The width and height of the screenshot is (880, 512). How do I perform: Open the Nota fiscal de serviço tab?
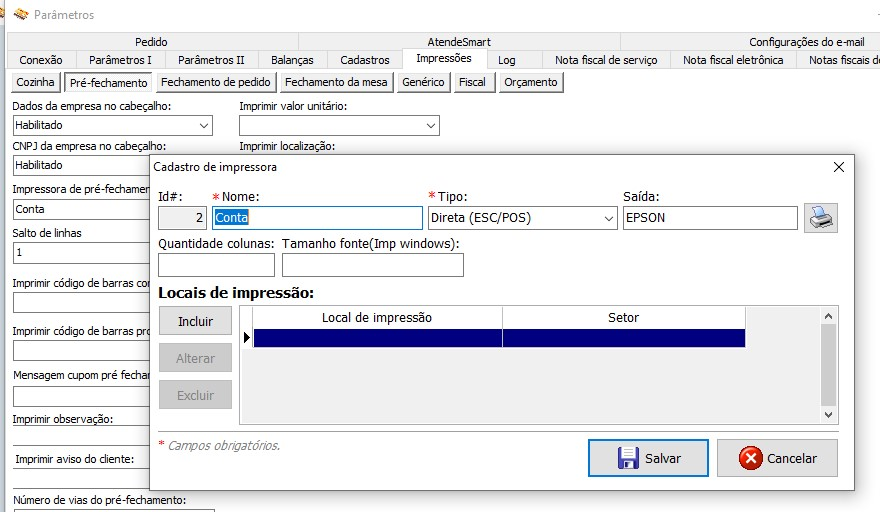606,60
